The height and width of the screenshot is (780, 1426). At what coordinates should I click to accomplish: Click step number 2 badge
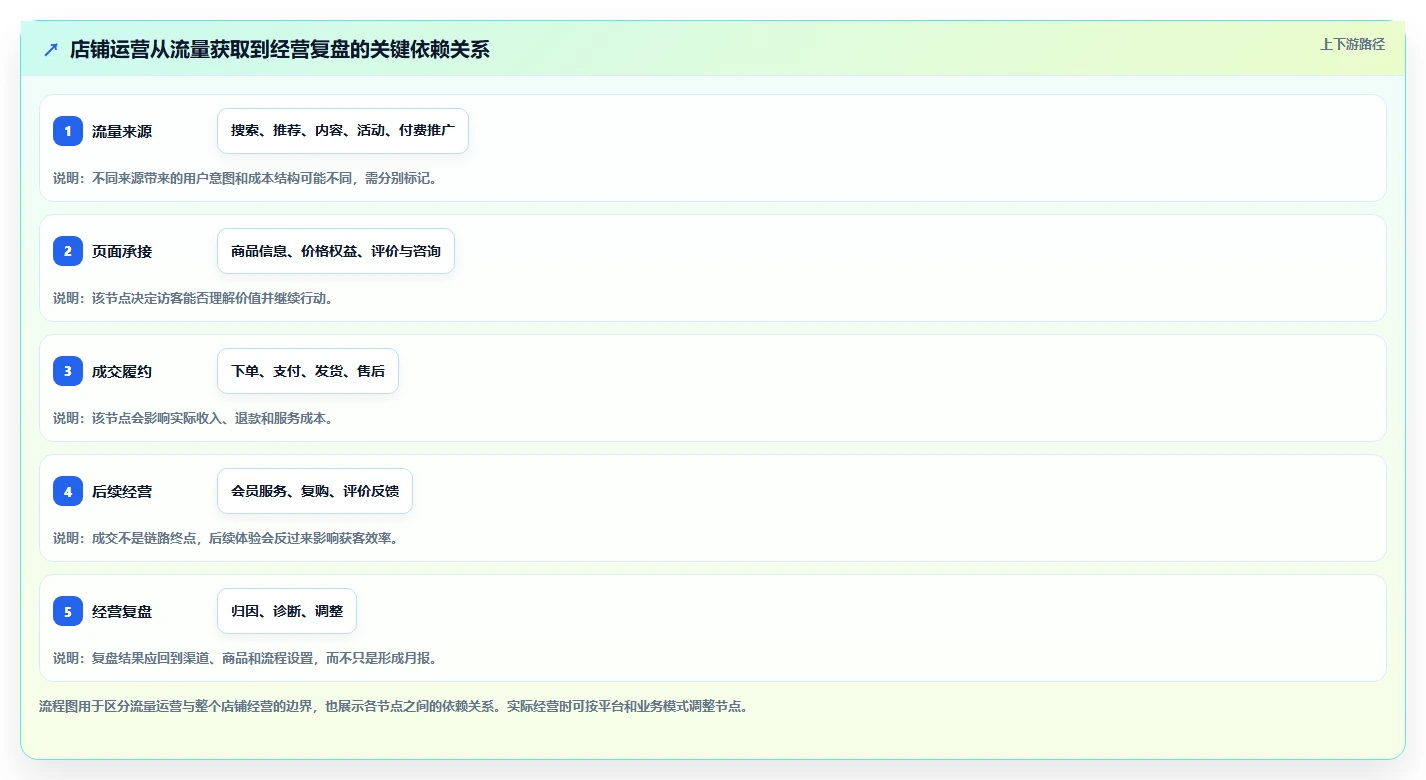(x=68, y=251)
